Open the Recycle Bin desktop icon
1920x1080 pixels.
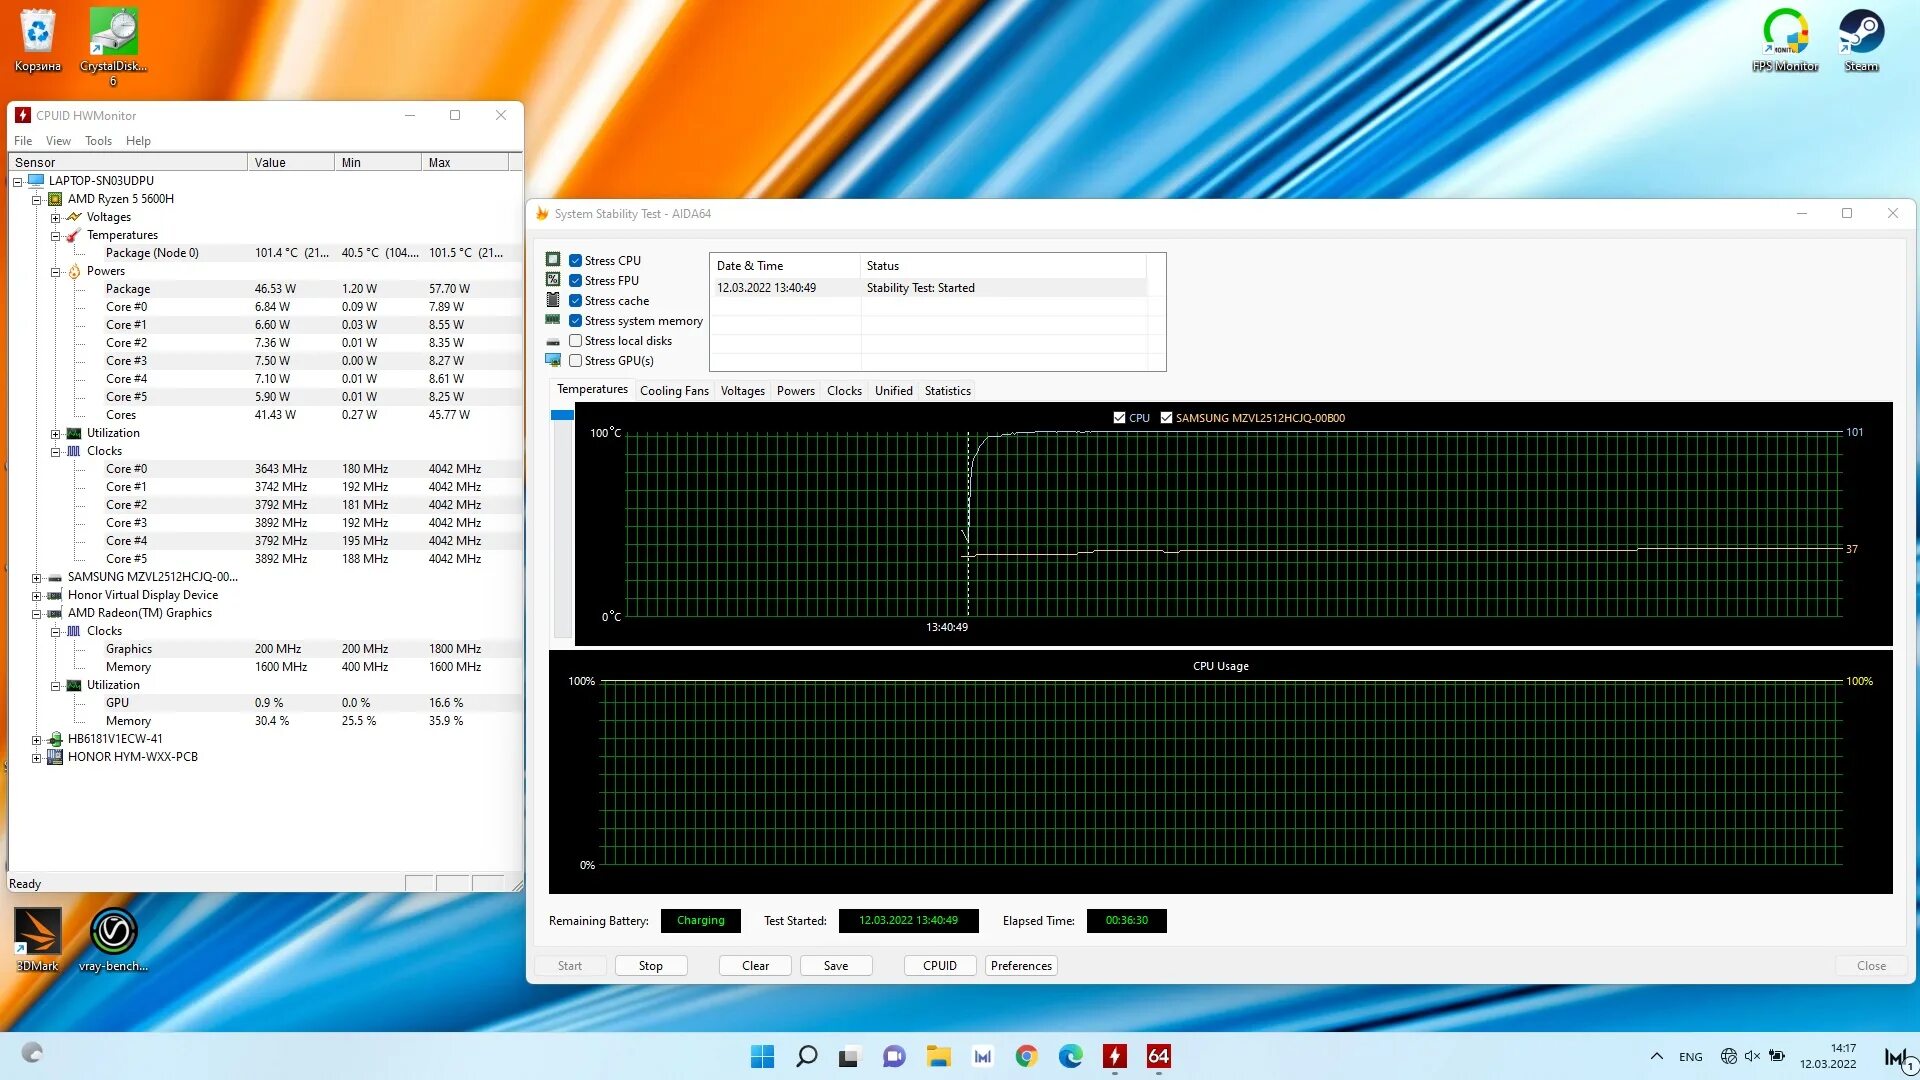point(38,40)
